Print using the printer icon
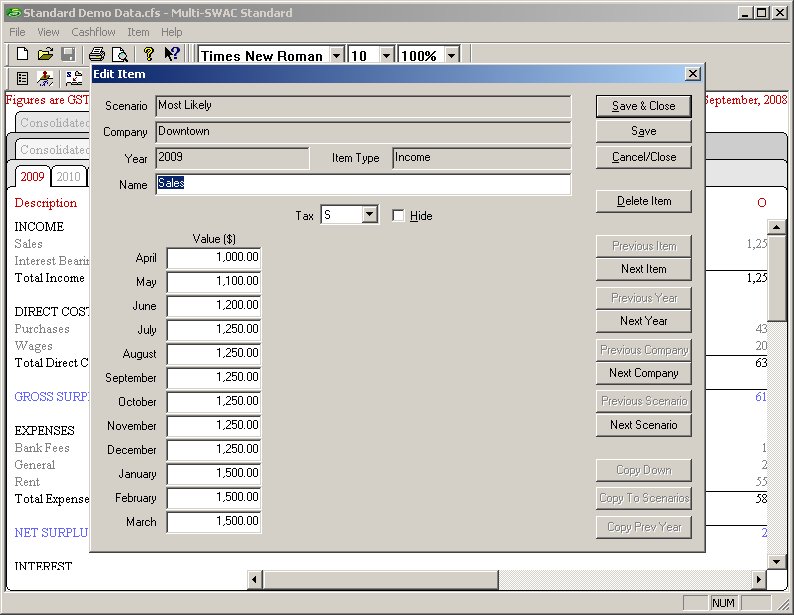 [97, 54]
